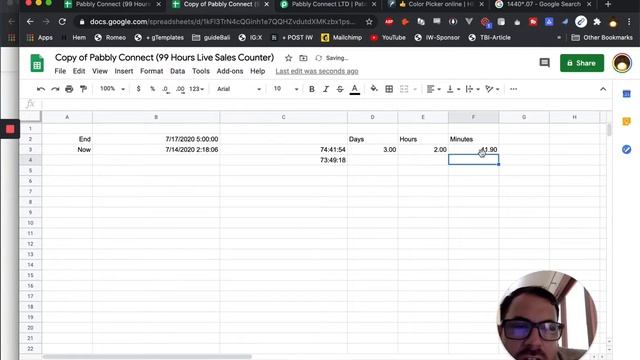Select column F header

click(x=473, y=117)
